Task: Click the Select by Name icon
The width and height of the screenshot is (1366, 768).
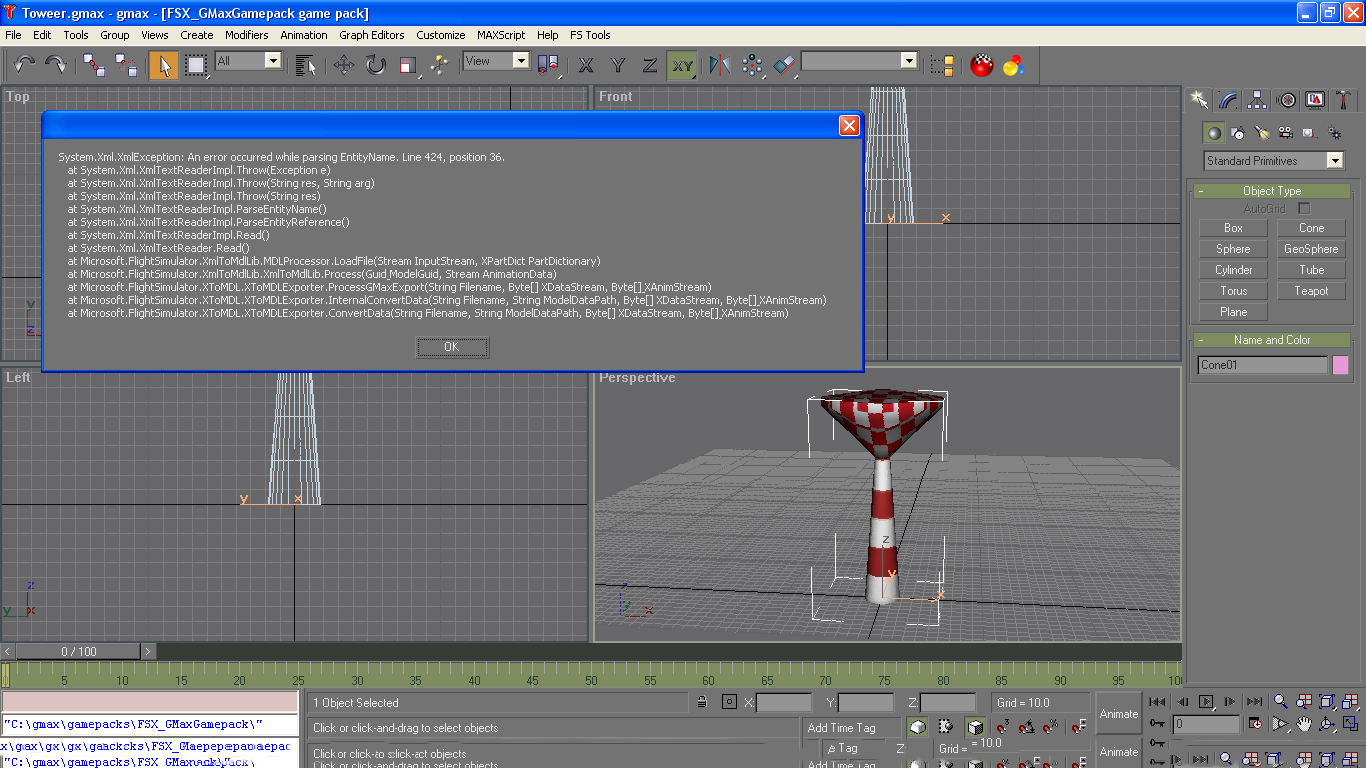Action: click(x=306, y=65)
